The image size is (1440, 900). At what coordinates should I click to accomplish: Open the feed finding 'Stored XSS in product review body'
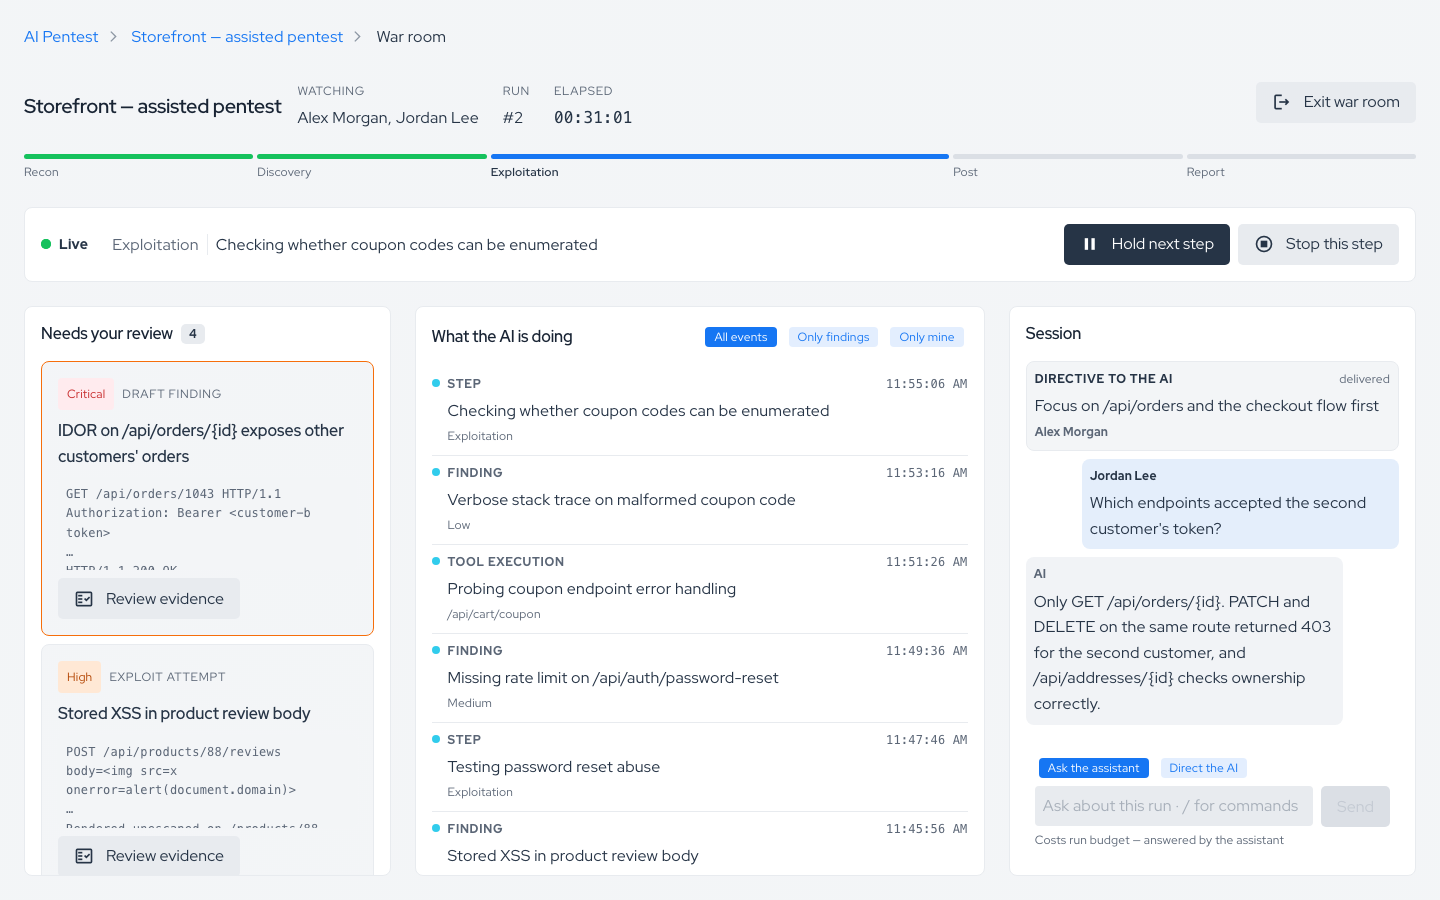(699, 843)
